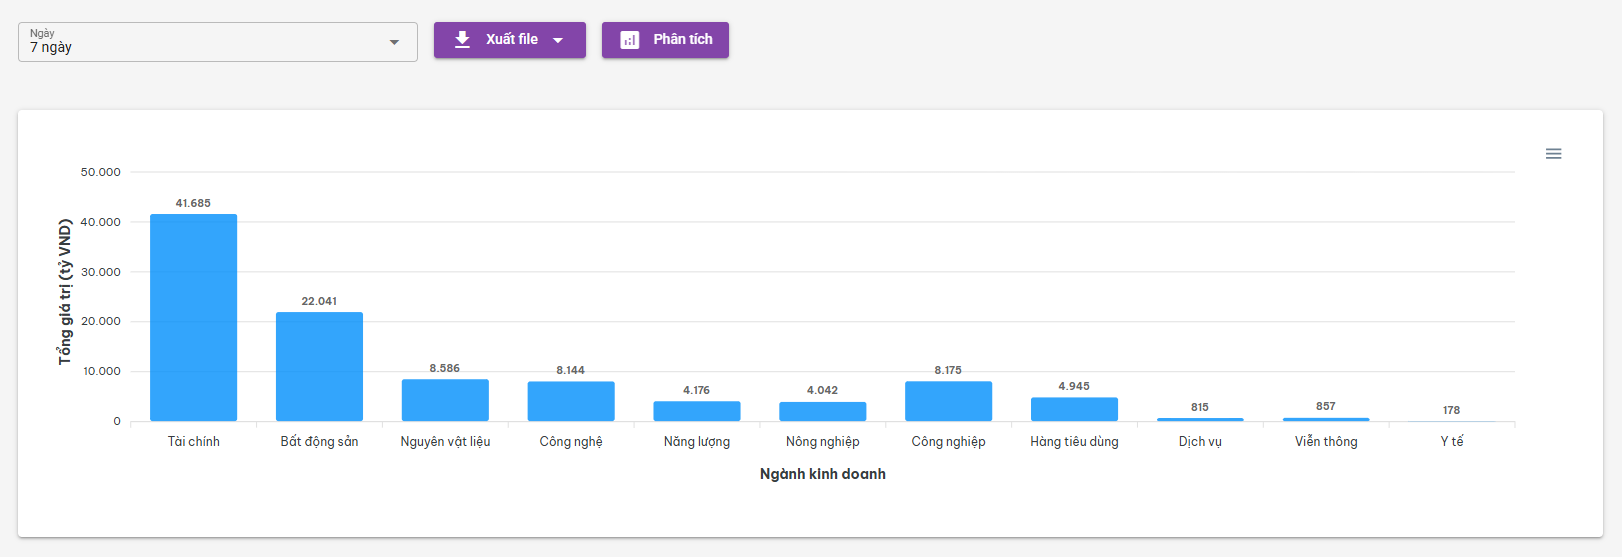Click the Y tế axis label
1622x557 pixels.
coord(1451,441)
